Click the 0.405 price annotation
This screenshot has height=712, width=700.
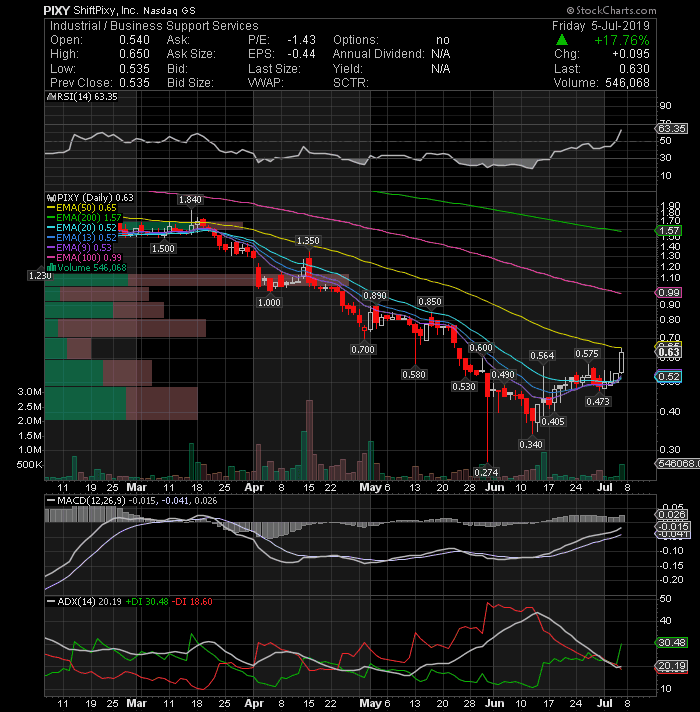[x=552, y=421]
